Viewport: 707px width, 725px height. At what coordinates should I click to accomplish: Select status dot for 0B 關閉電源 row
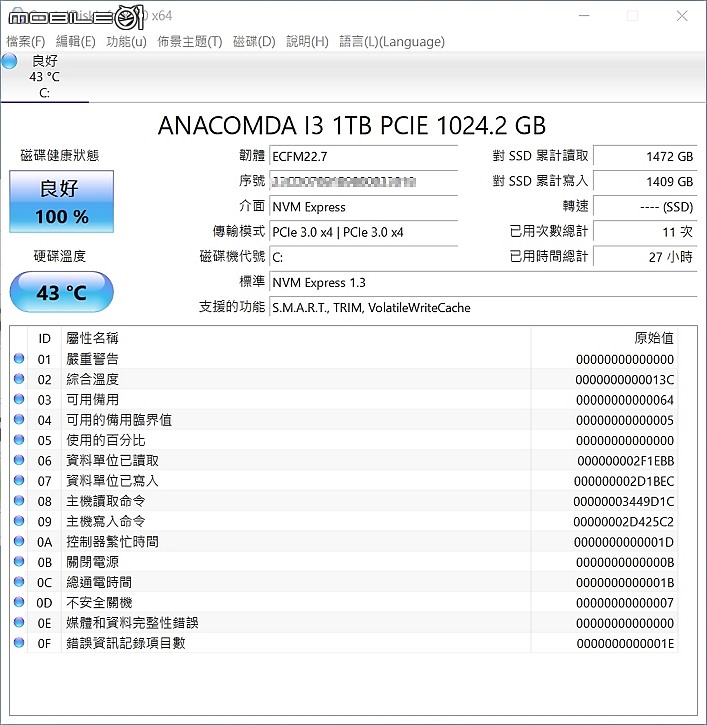(x=19, y=562)
